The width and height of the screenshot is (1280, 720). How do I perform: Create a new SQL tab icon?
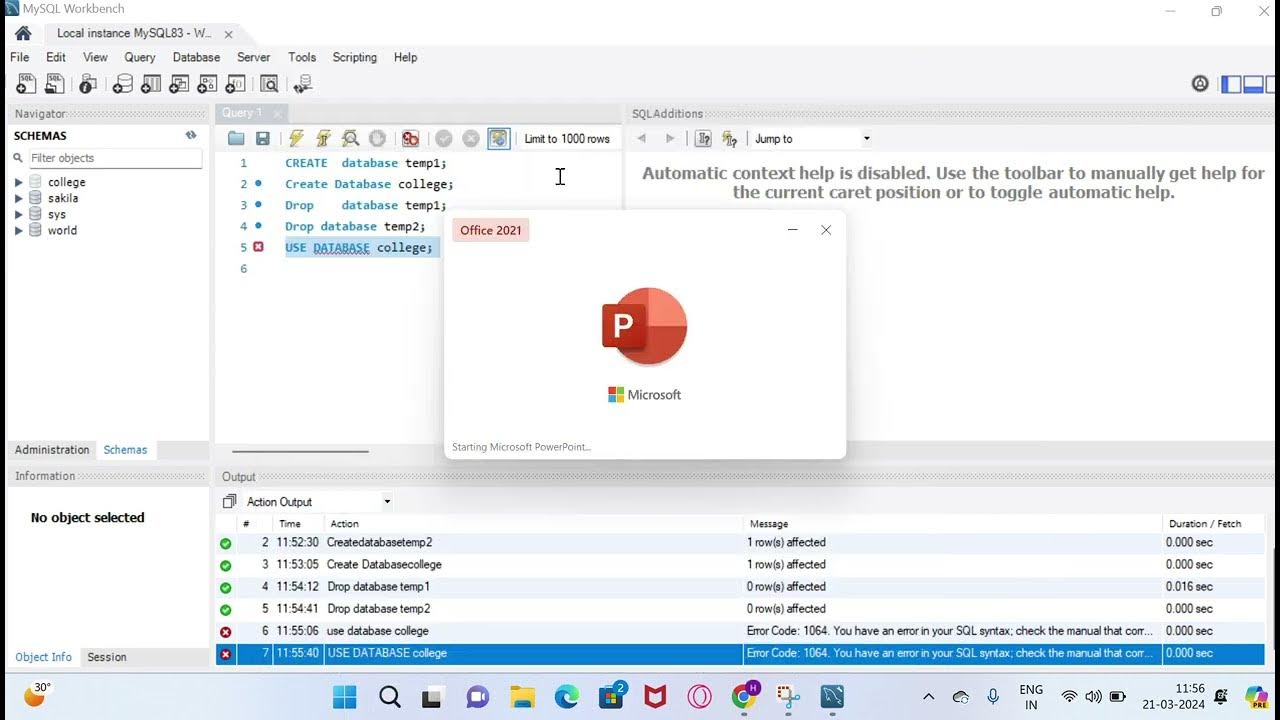26,84
